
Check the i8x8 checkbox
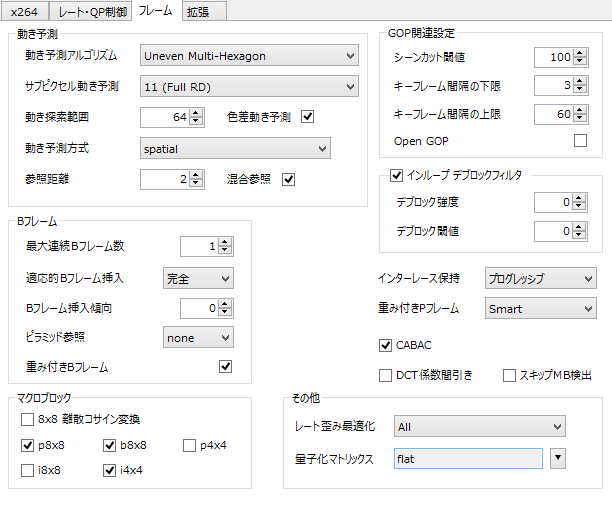tap(27, 471)
